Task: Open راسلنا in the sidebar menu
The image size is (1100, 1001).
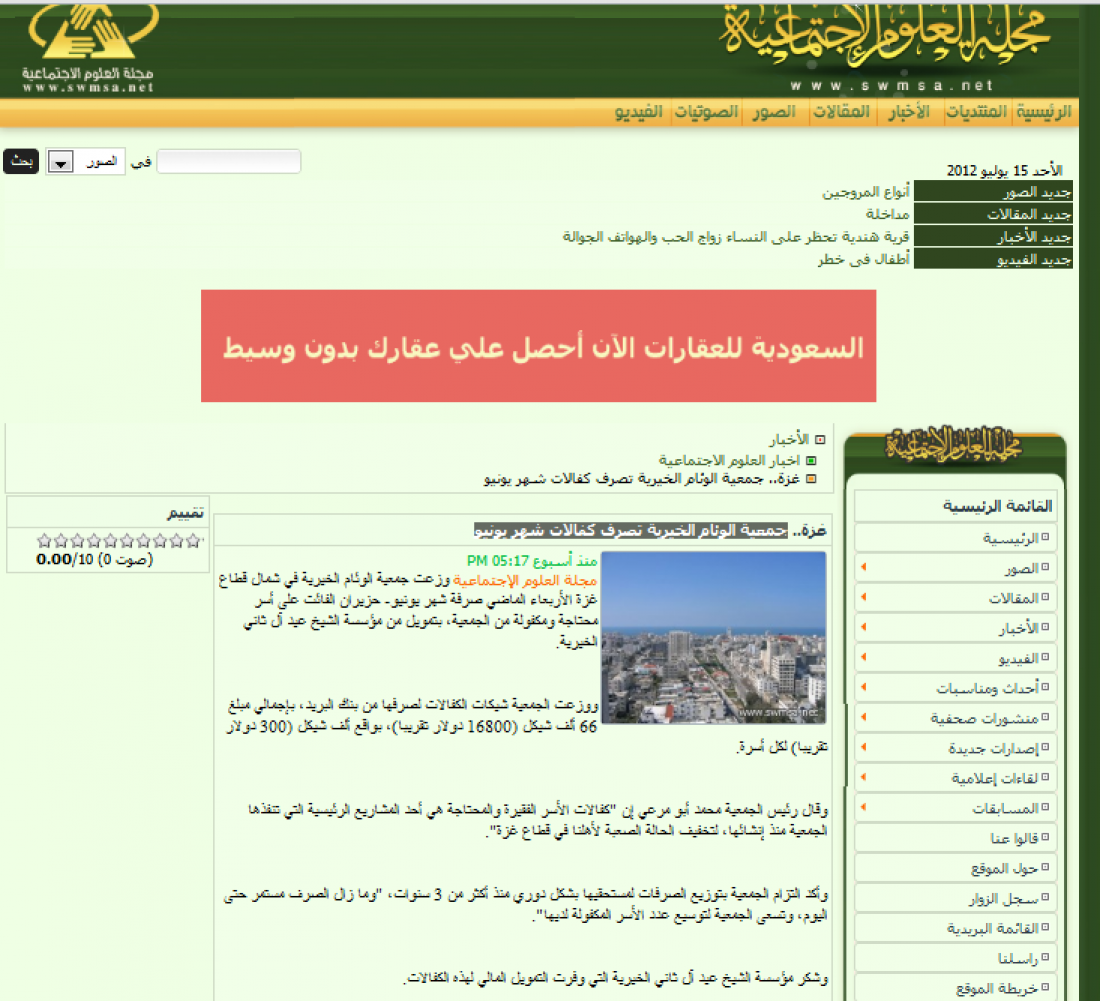Action: [x=955, y=958]
